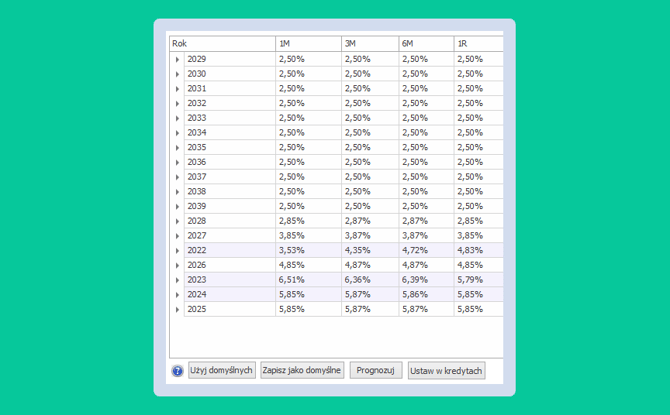Sort by the Rok column header
The width and height of the screenshot is (670, 415).
coord(222,44)
